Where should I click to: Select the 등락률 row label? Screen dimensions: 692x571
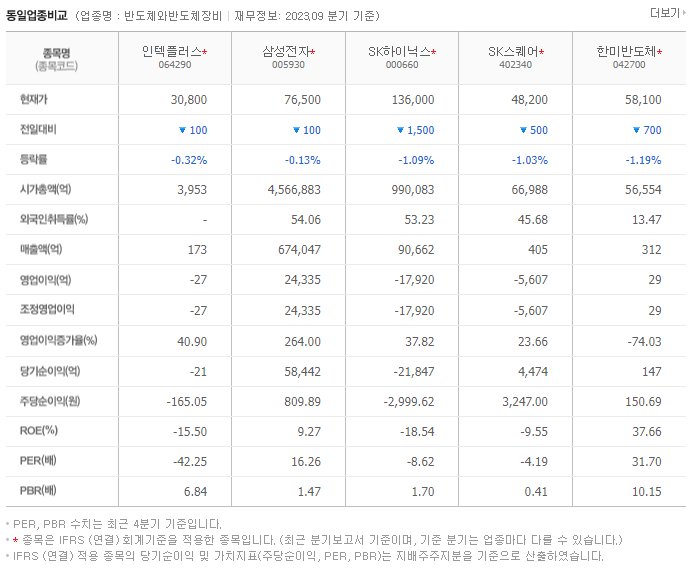click(34, 159)
